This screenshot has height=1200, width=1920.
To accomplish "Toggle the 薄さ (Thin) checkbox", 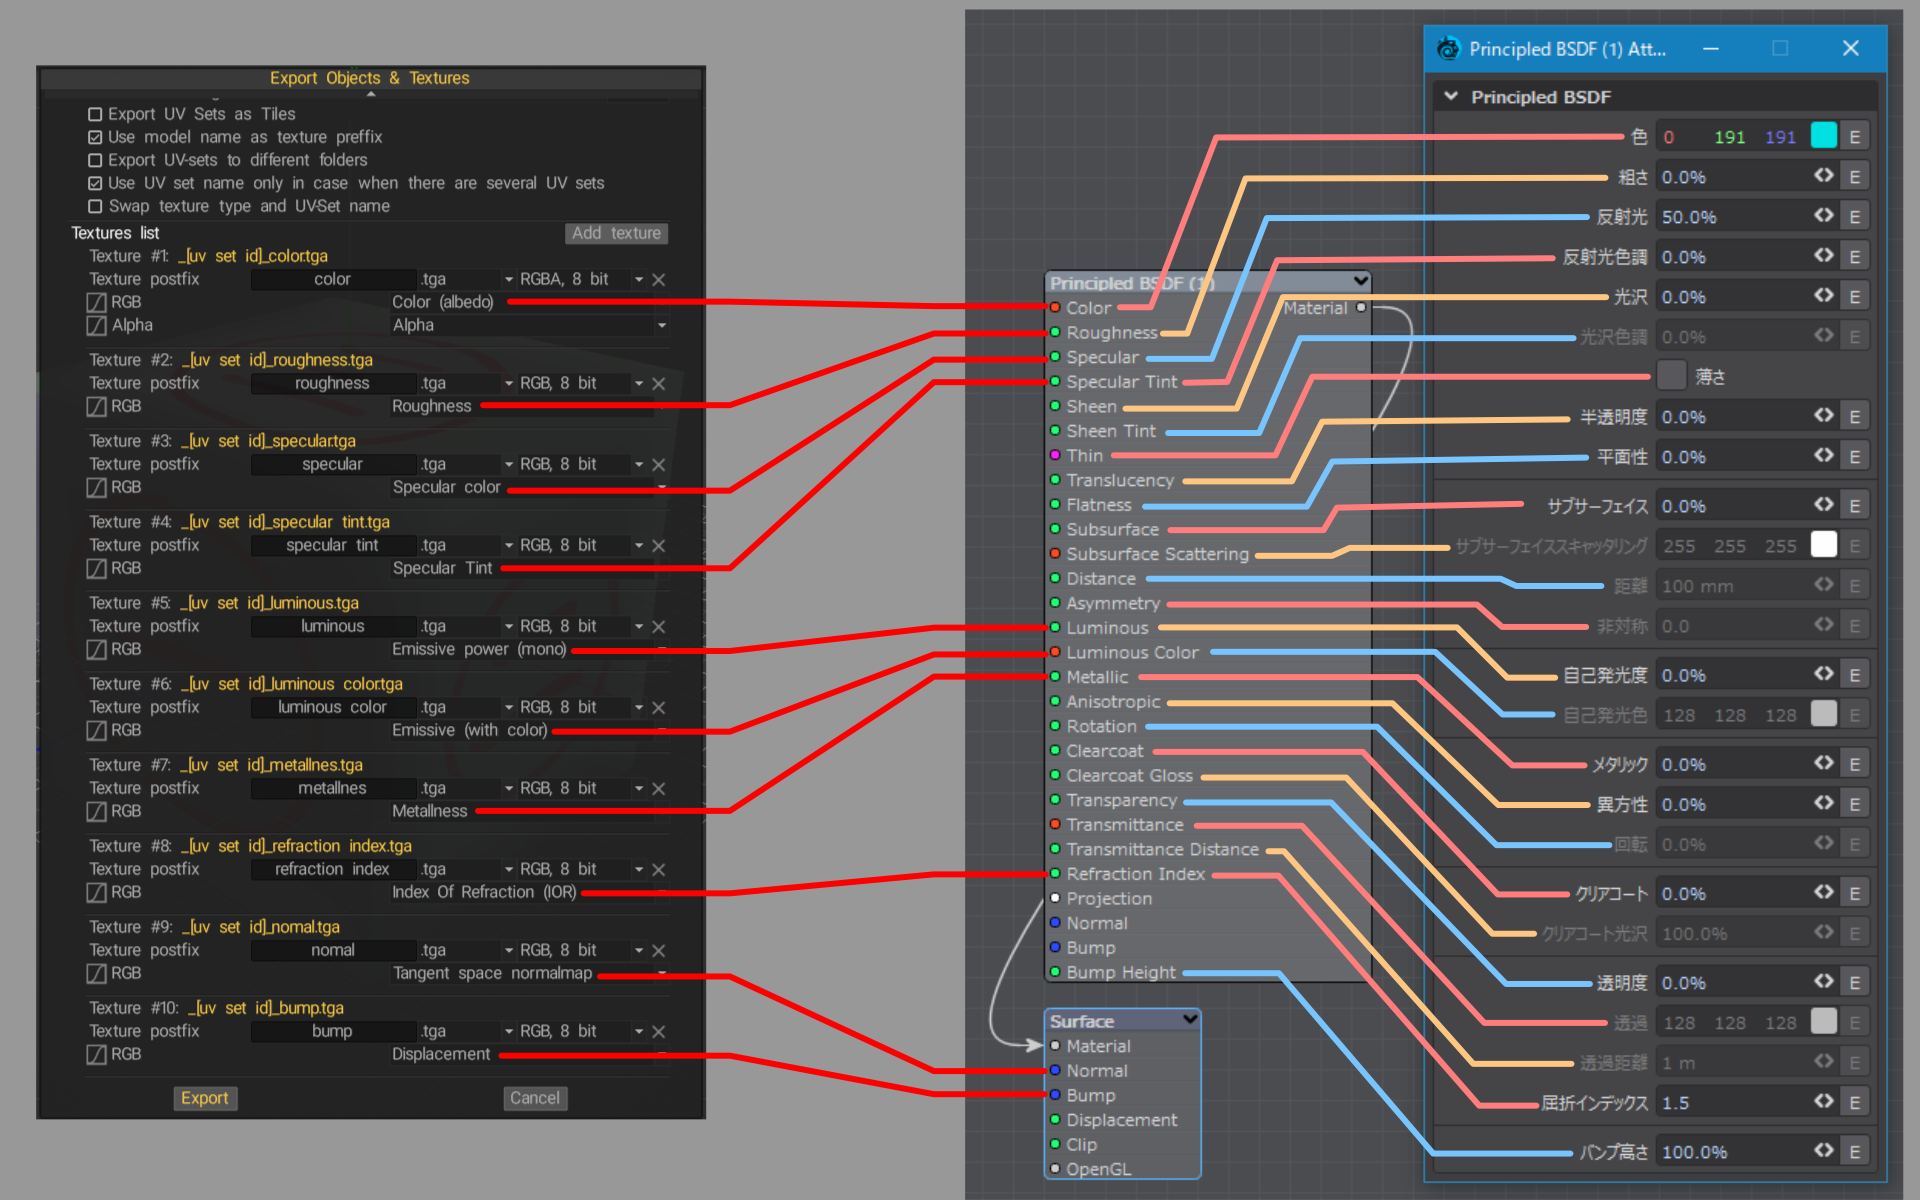I will (1671, 376).
